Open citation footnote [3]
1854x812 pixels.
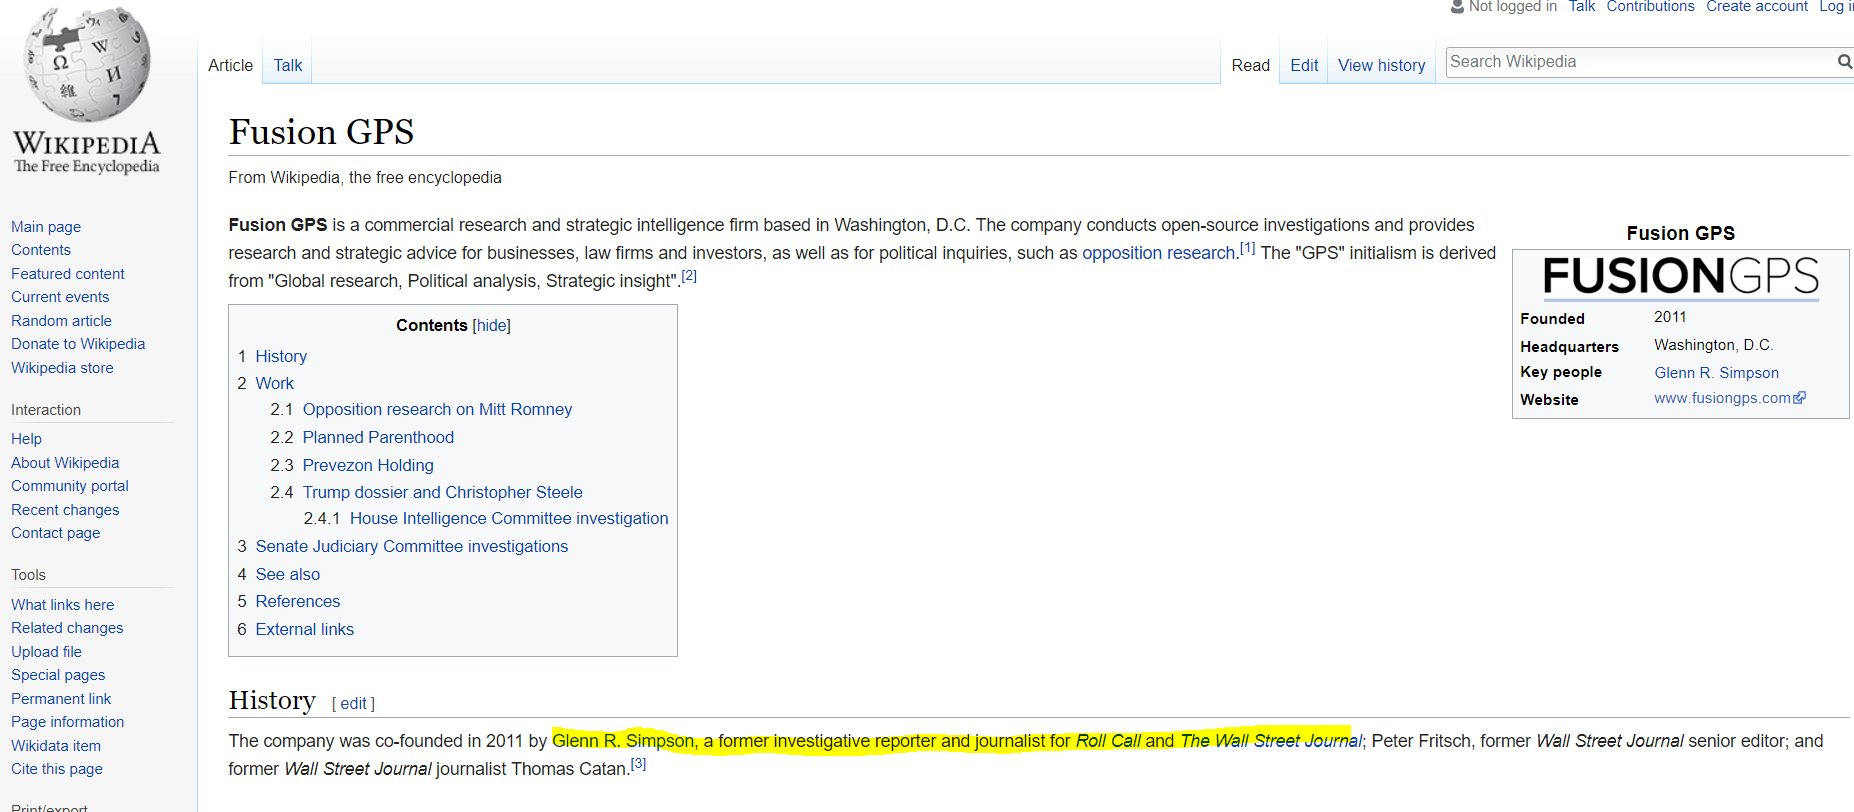(638, 764)
